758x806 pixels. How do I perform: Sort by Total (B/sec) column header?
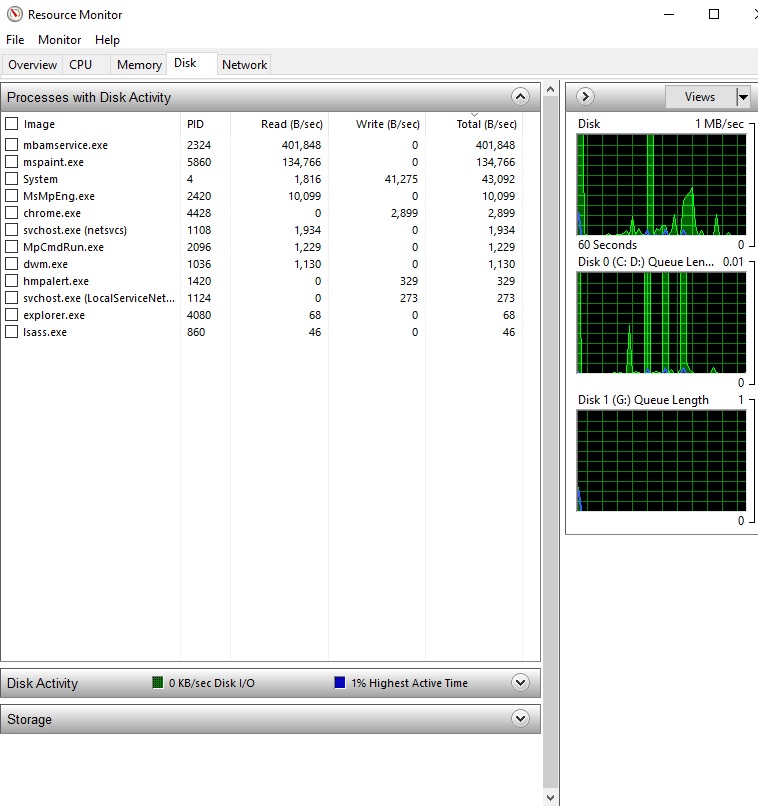[x=486, y=124]
